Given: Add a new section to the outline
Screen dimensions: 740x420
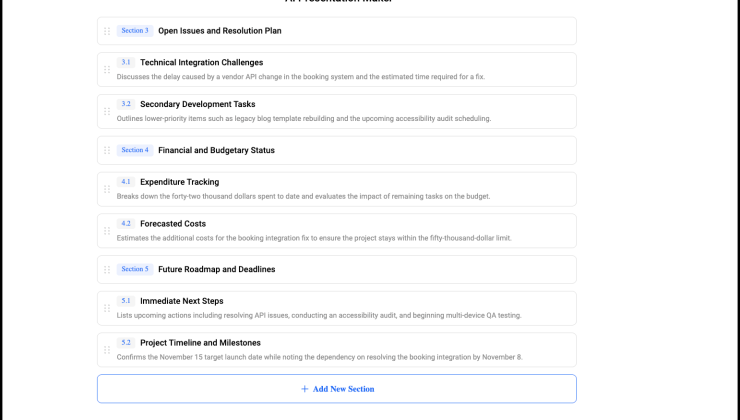Looking at the screenshot, I should click(x=337, y=389).
